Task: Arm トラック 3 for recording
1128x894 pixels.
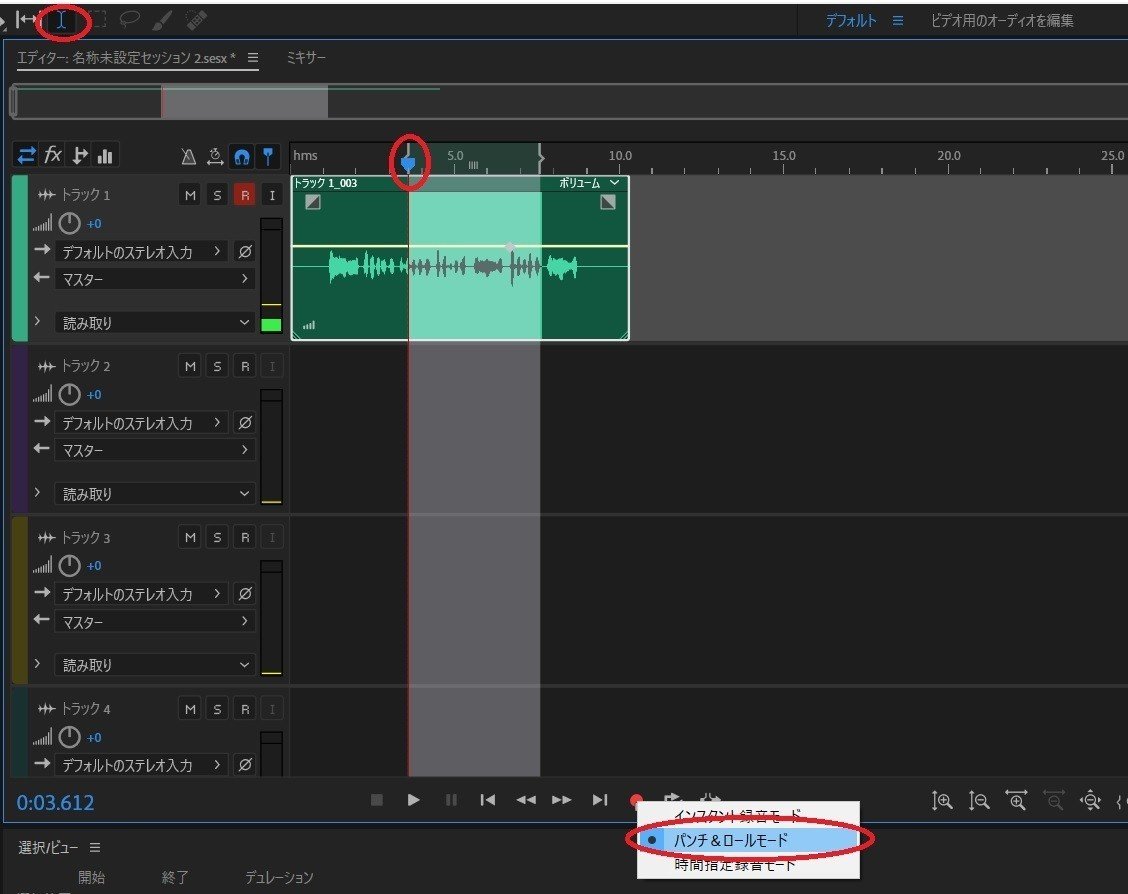Action: (x=245, y=537)
